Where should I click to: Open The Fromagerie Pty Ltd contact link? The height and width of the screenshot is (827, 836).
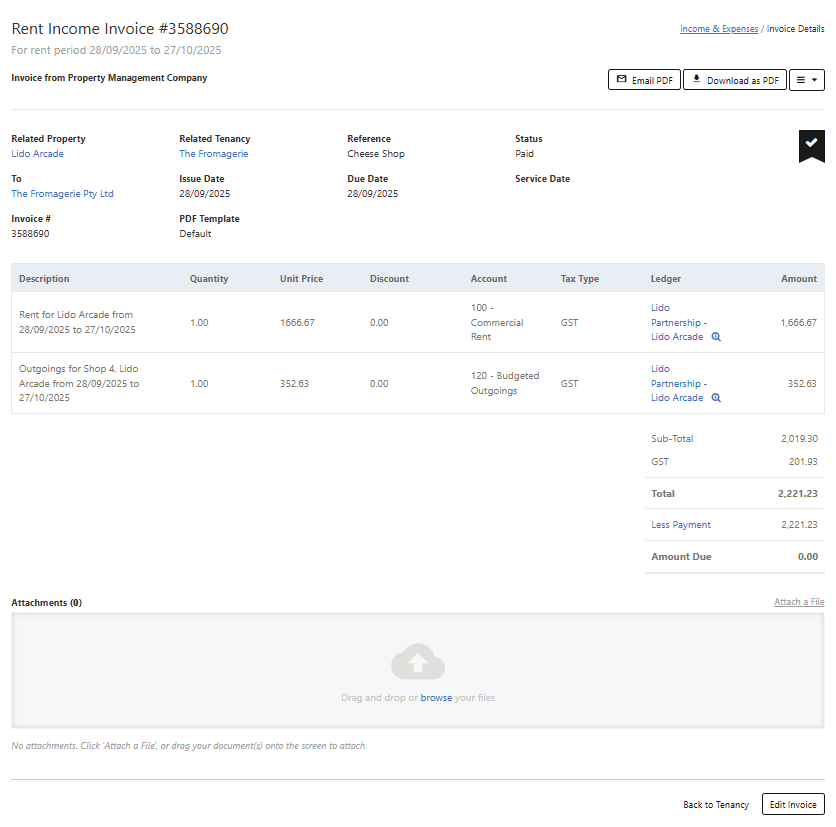(62, 194)
